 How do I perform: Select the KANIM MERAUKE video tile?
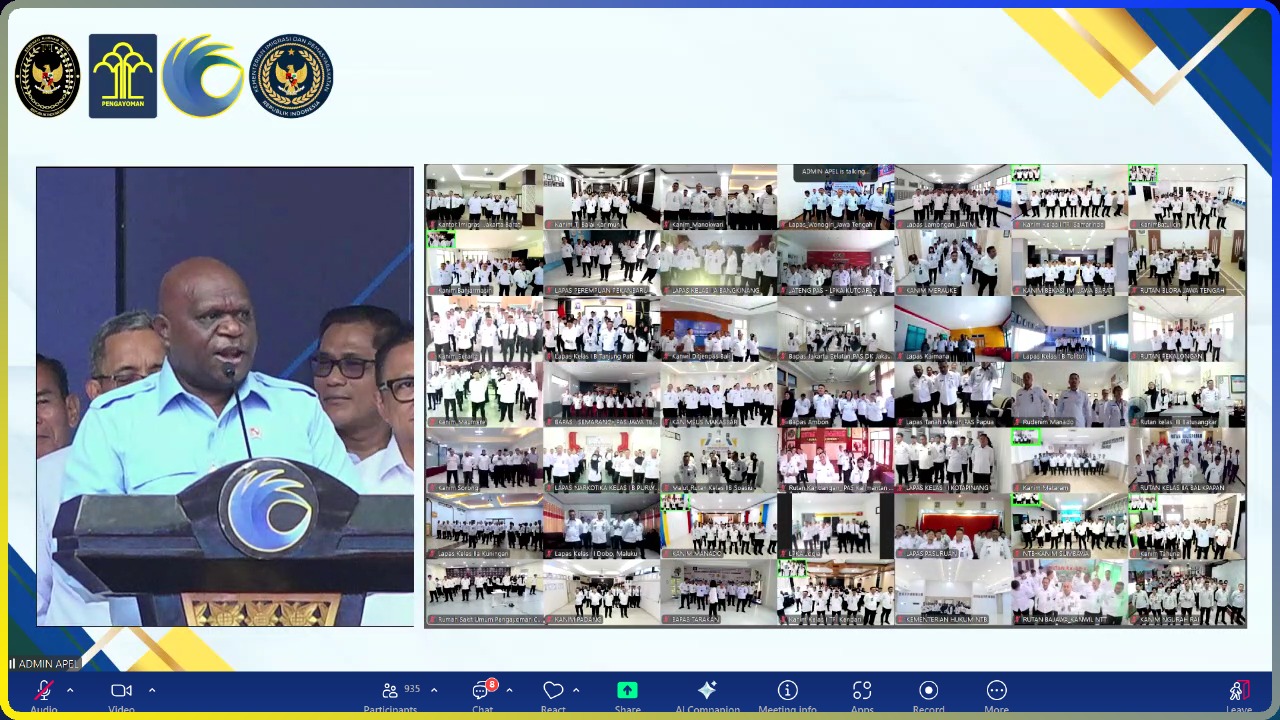coord(953,263)
